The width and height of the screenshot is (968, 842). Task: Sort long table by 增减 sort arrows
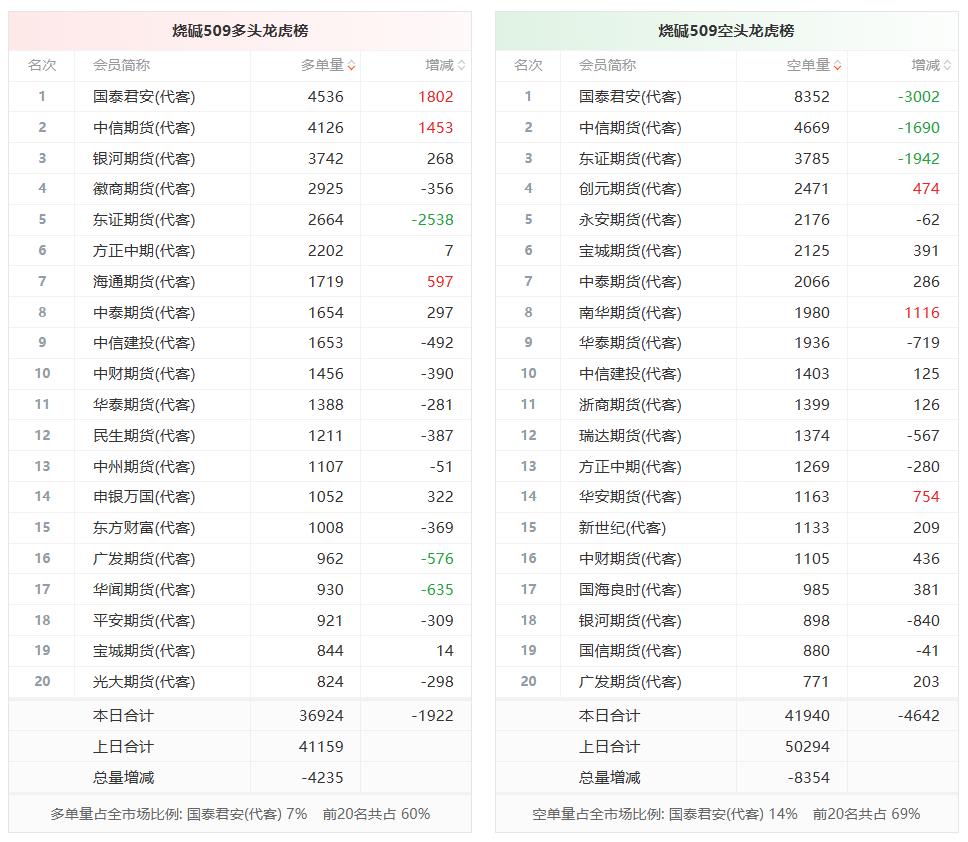[x=461, y=65]
